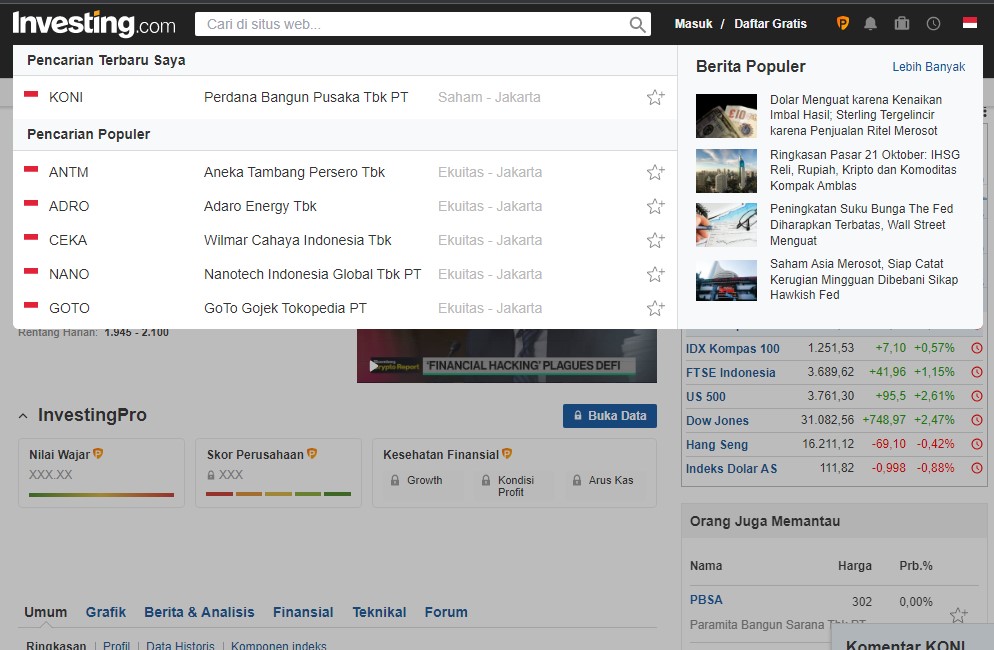
Task: Open the clock icon in header
Action: tap(933, 23)
